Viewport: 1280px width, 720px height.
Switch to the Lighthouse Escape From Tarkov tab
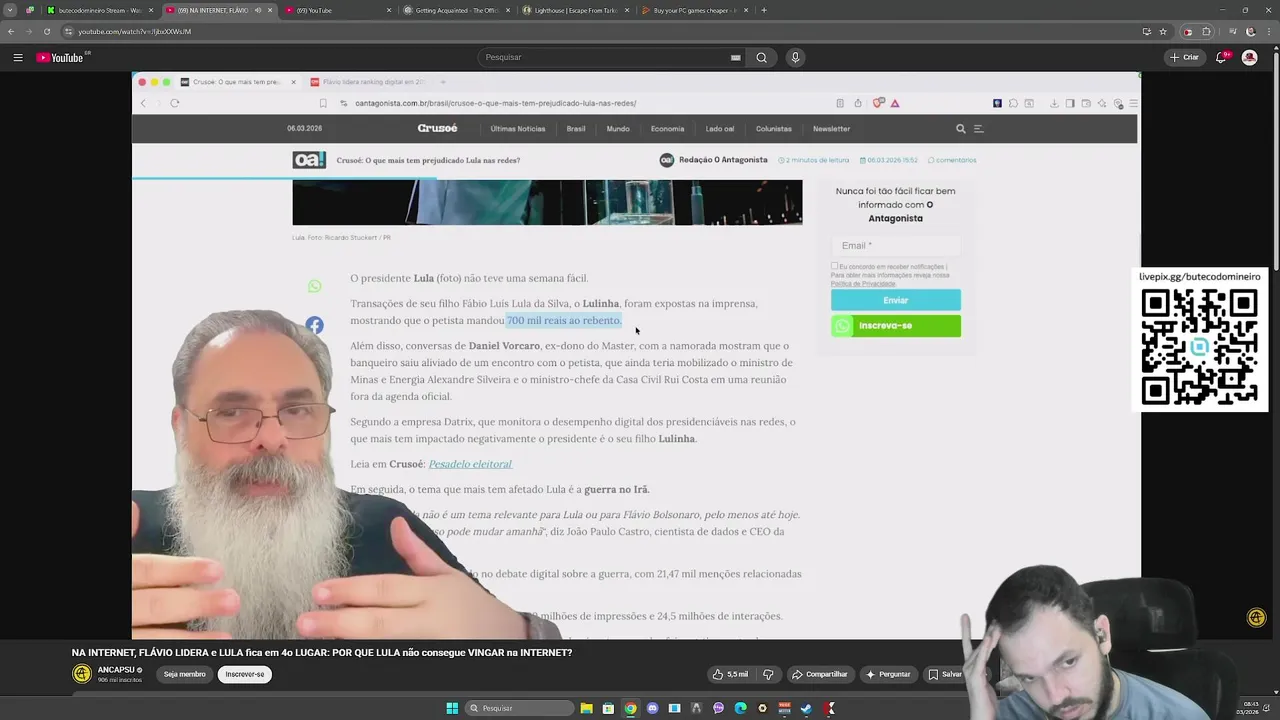coord(575,10)
